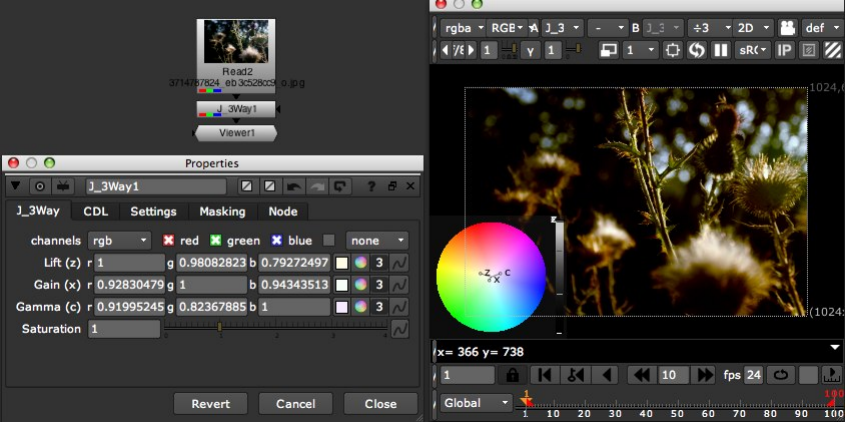This screenshot has width=845, height=422.
Task: Toggle the green channel checkbox
Action: [x=216, y=240]
